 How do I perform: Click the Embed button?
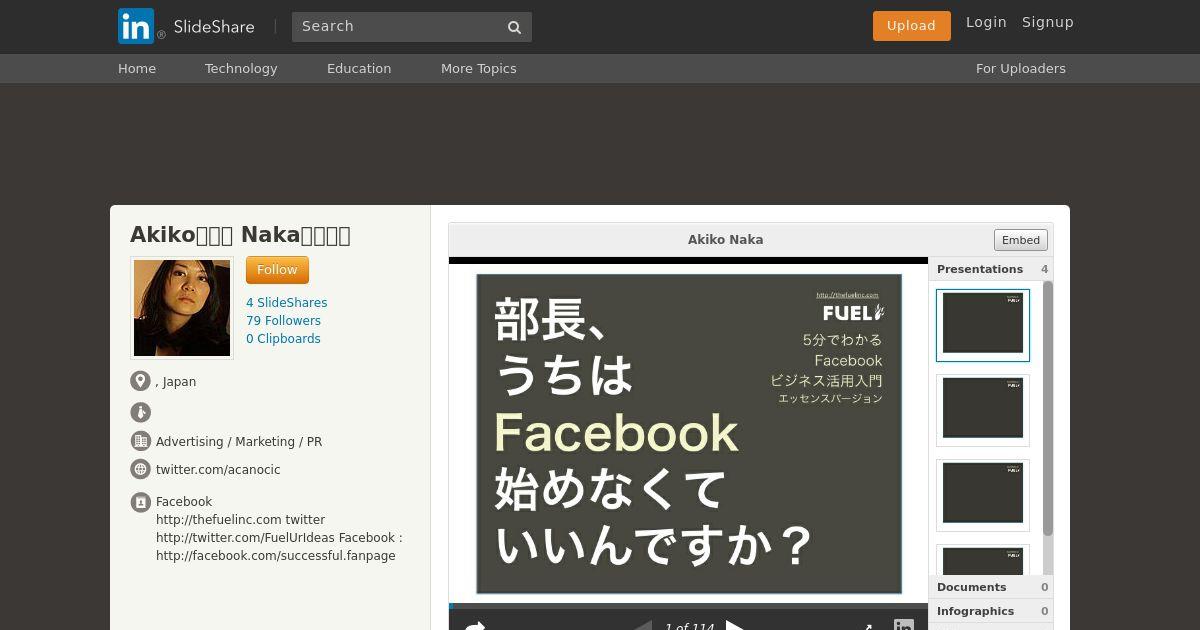click(x=1021, y=240)
